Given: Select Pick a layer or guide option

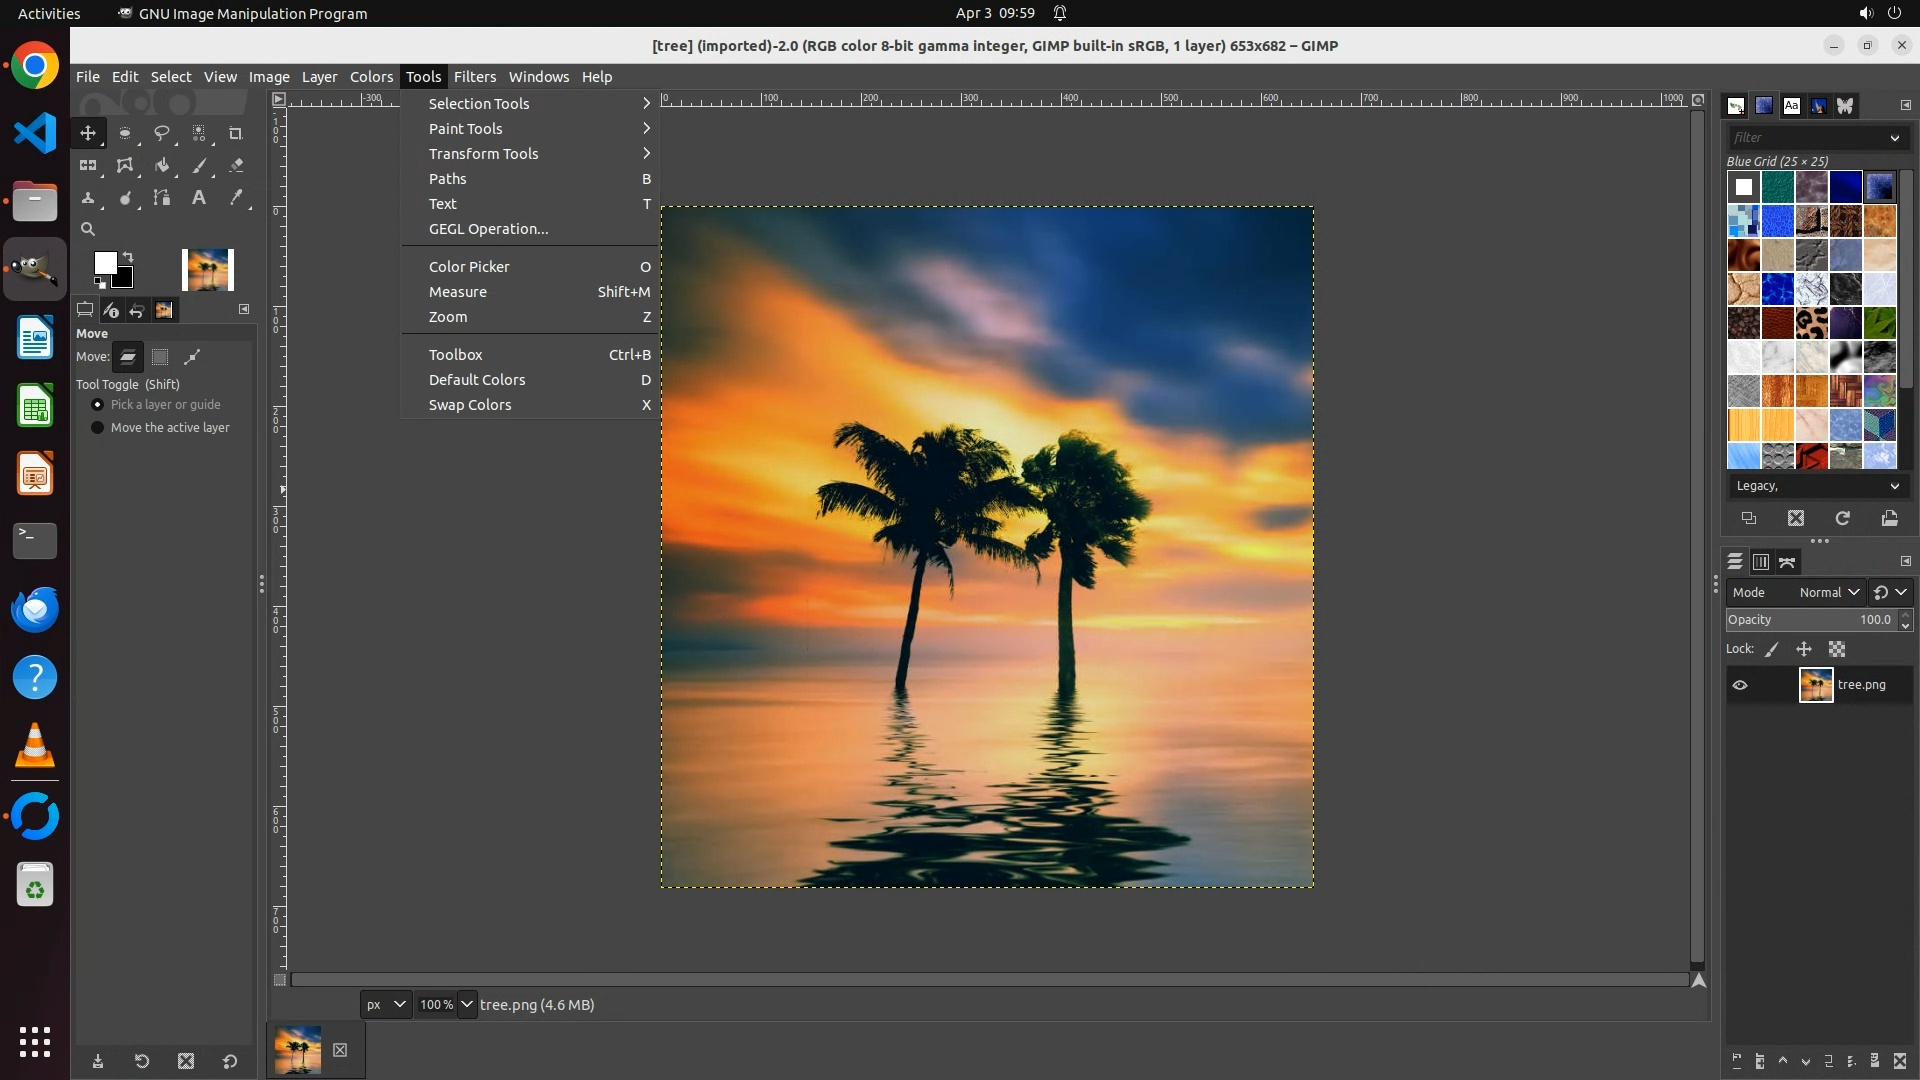Looking at the screenshot, I should pyautogui.click(x=98, y=405).
